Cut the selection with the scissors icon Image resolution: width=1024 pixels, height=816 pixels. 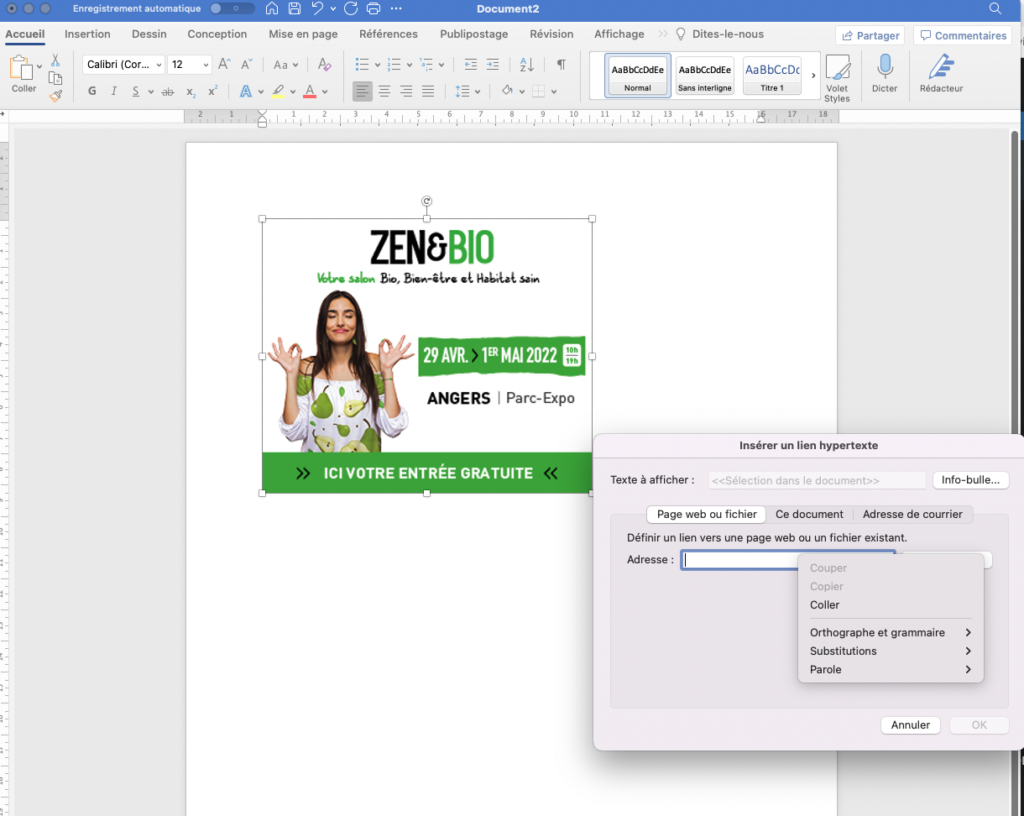[x=56, y=60]
